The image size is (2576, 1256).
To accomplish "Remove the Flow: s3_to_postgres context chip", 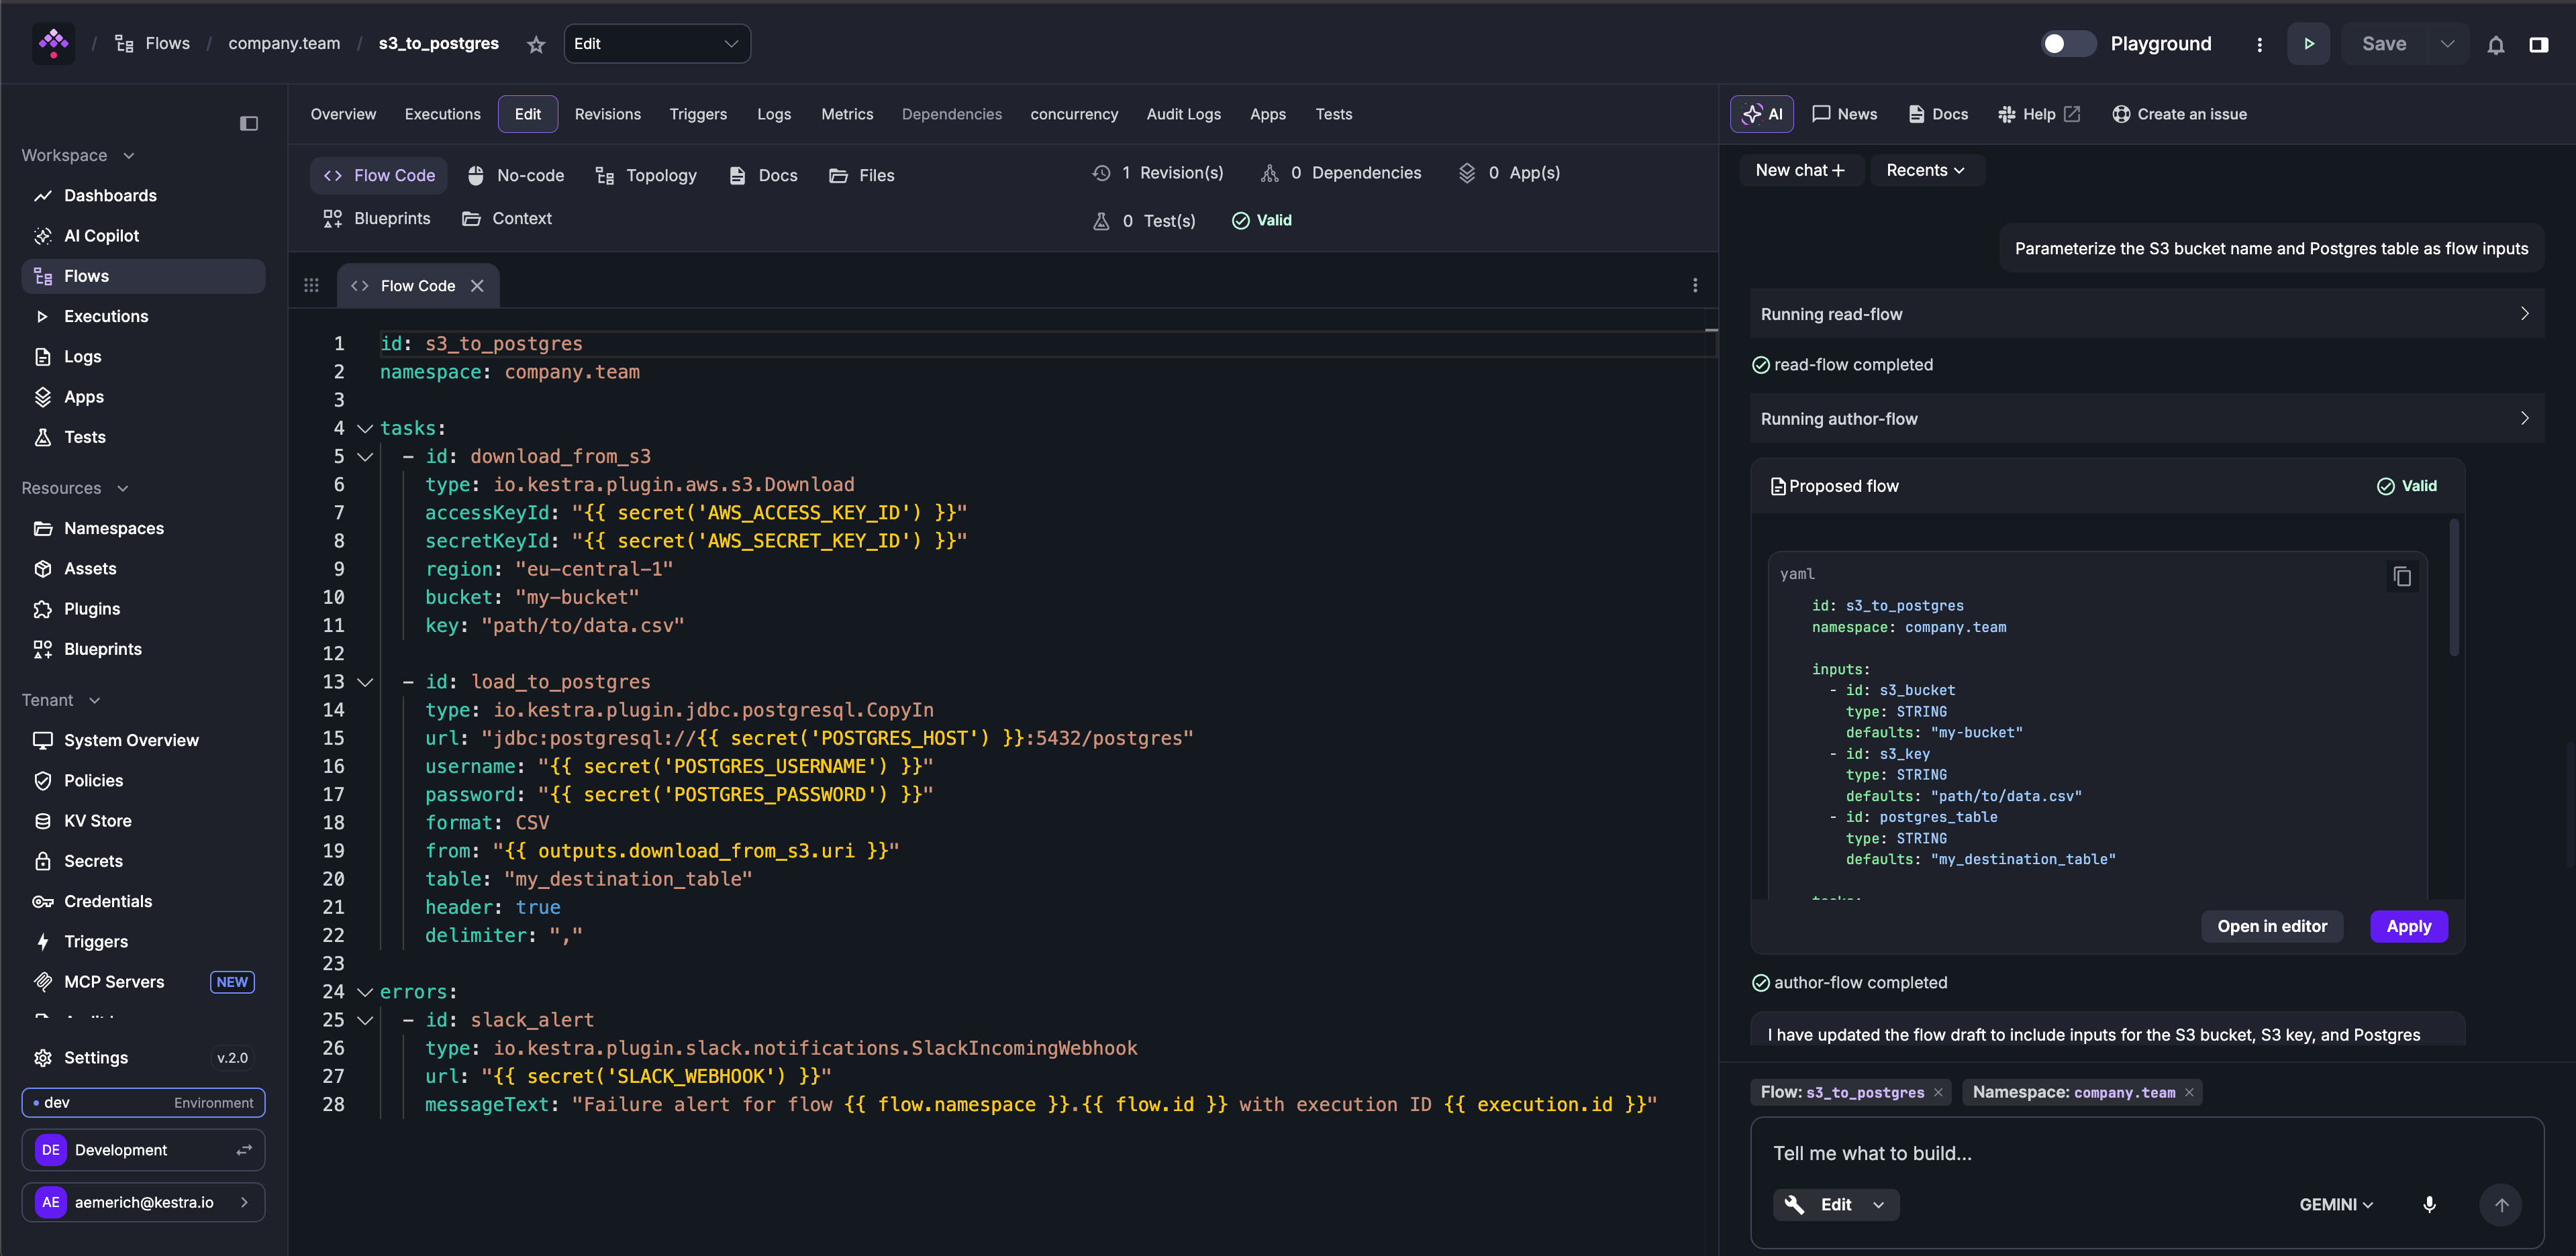I will [x=1938, y=1092].
